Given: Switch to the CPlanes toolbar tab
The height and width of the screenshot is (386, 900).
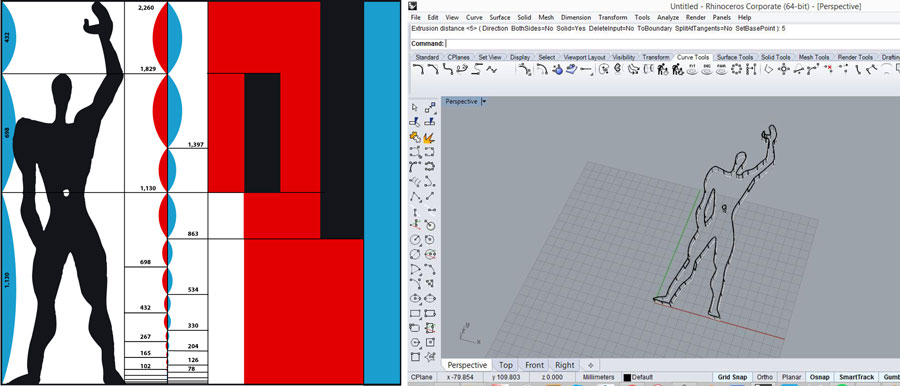Looking at the screenshot, I should [x=458, y=57].
